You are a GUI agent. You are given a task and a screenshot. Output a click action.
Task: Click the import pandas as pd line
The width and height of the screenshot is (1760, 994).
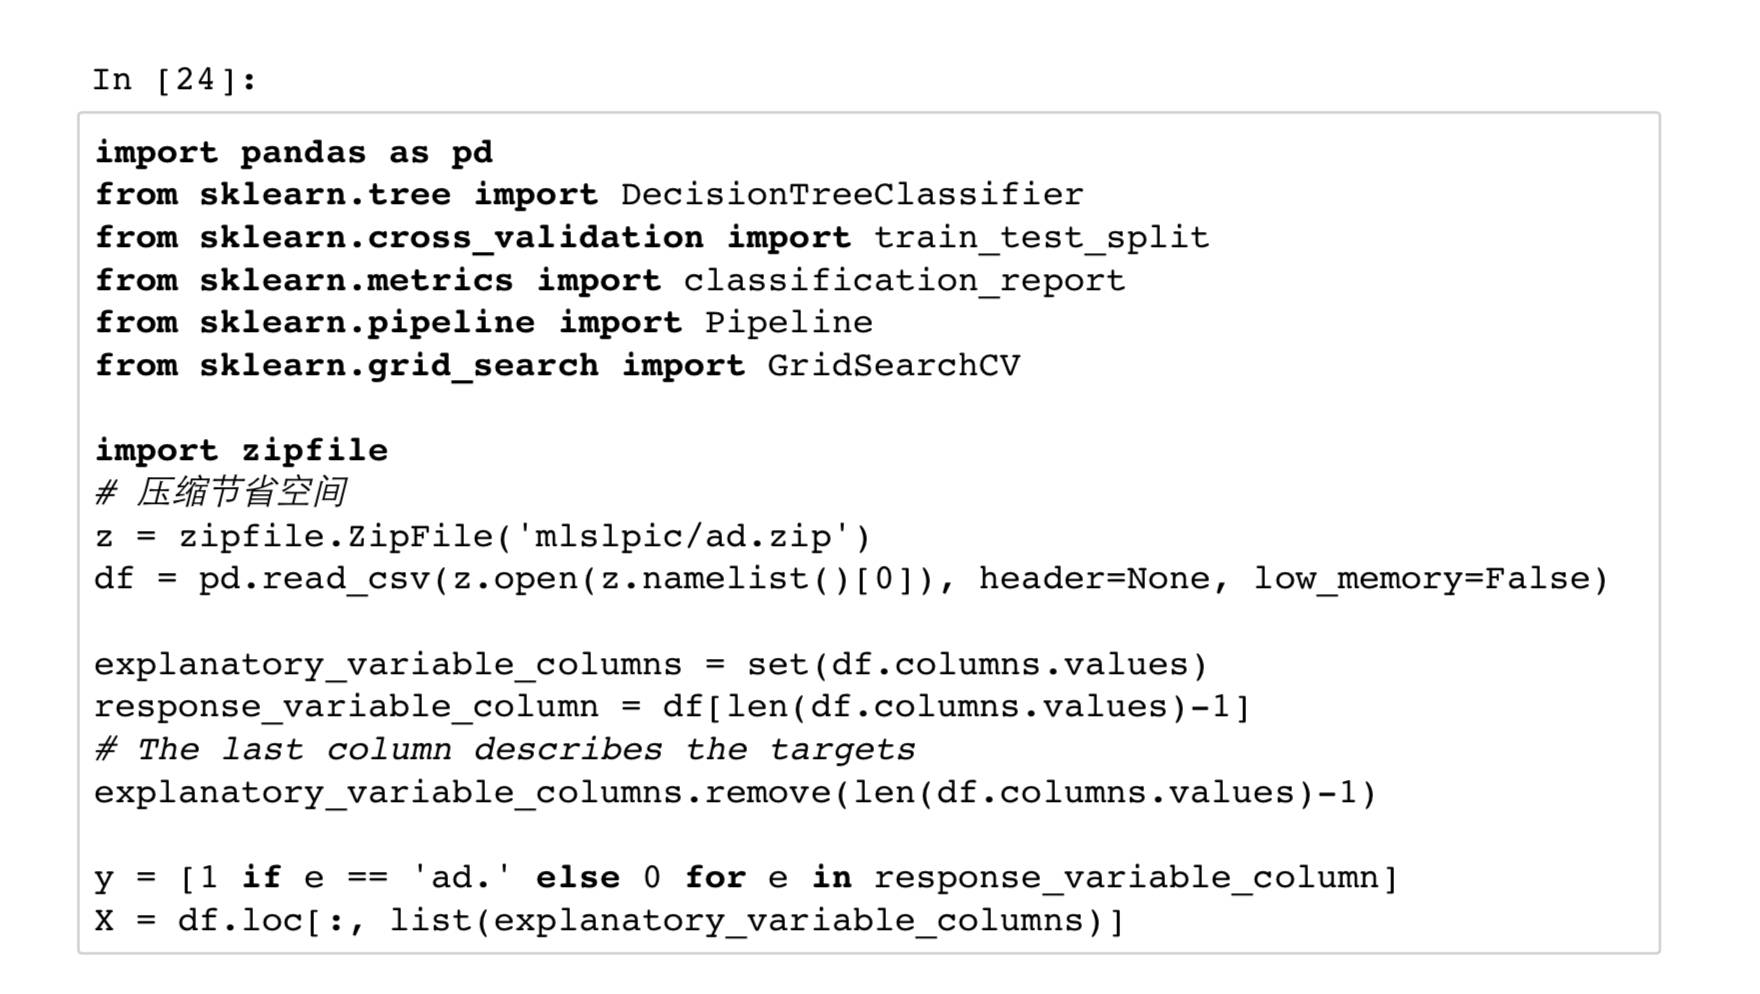(293, 152)
